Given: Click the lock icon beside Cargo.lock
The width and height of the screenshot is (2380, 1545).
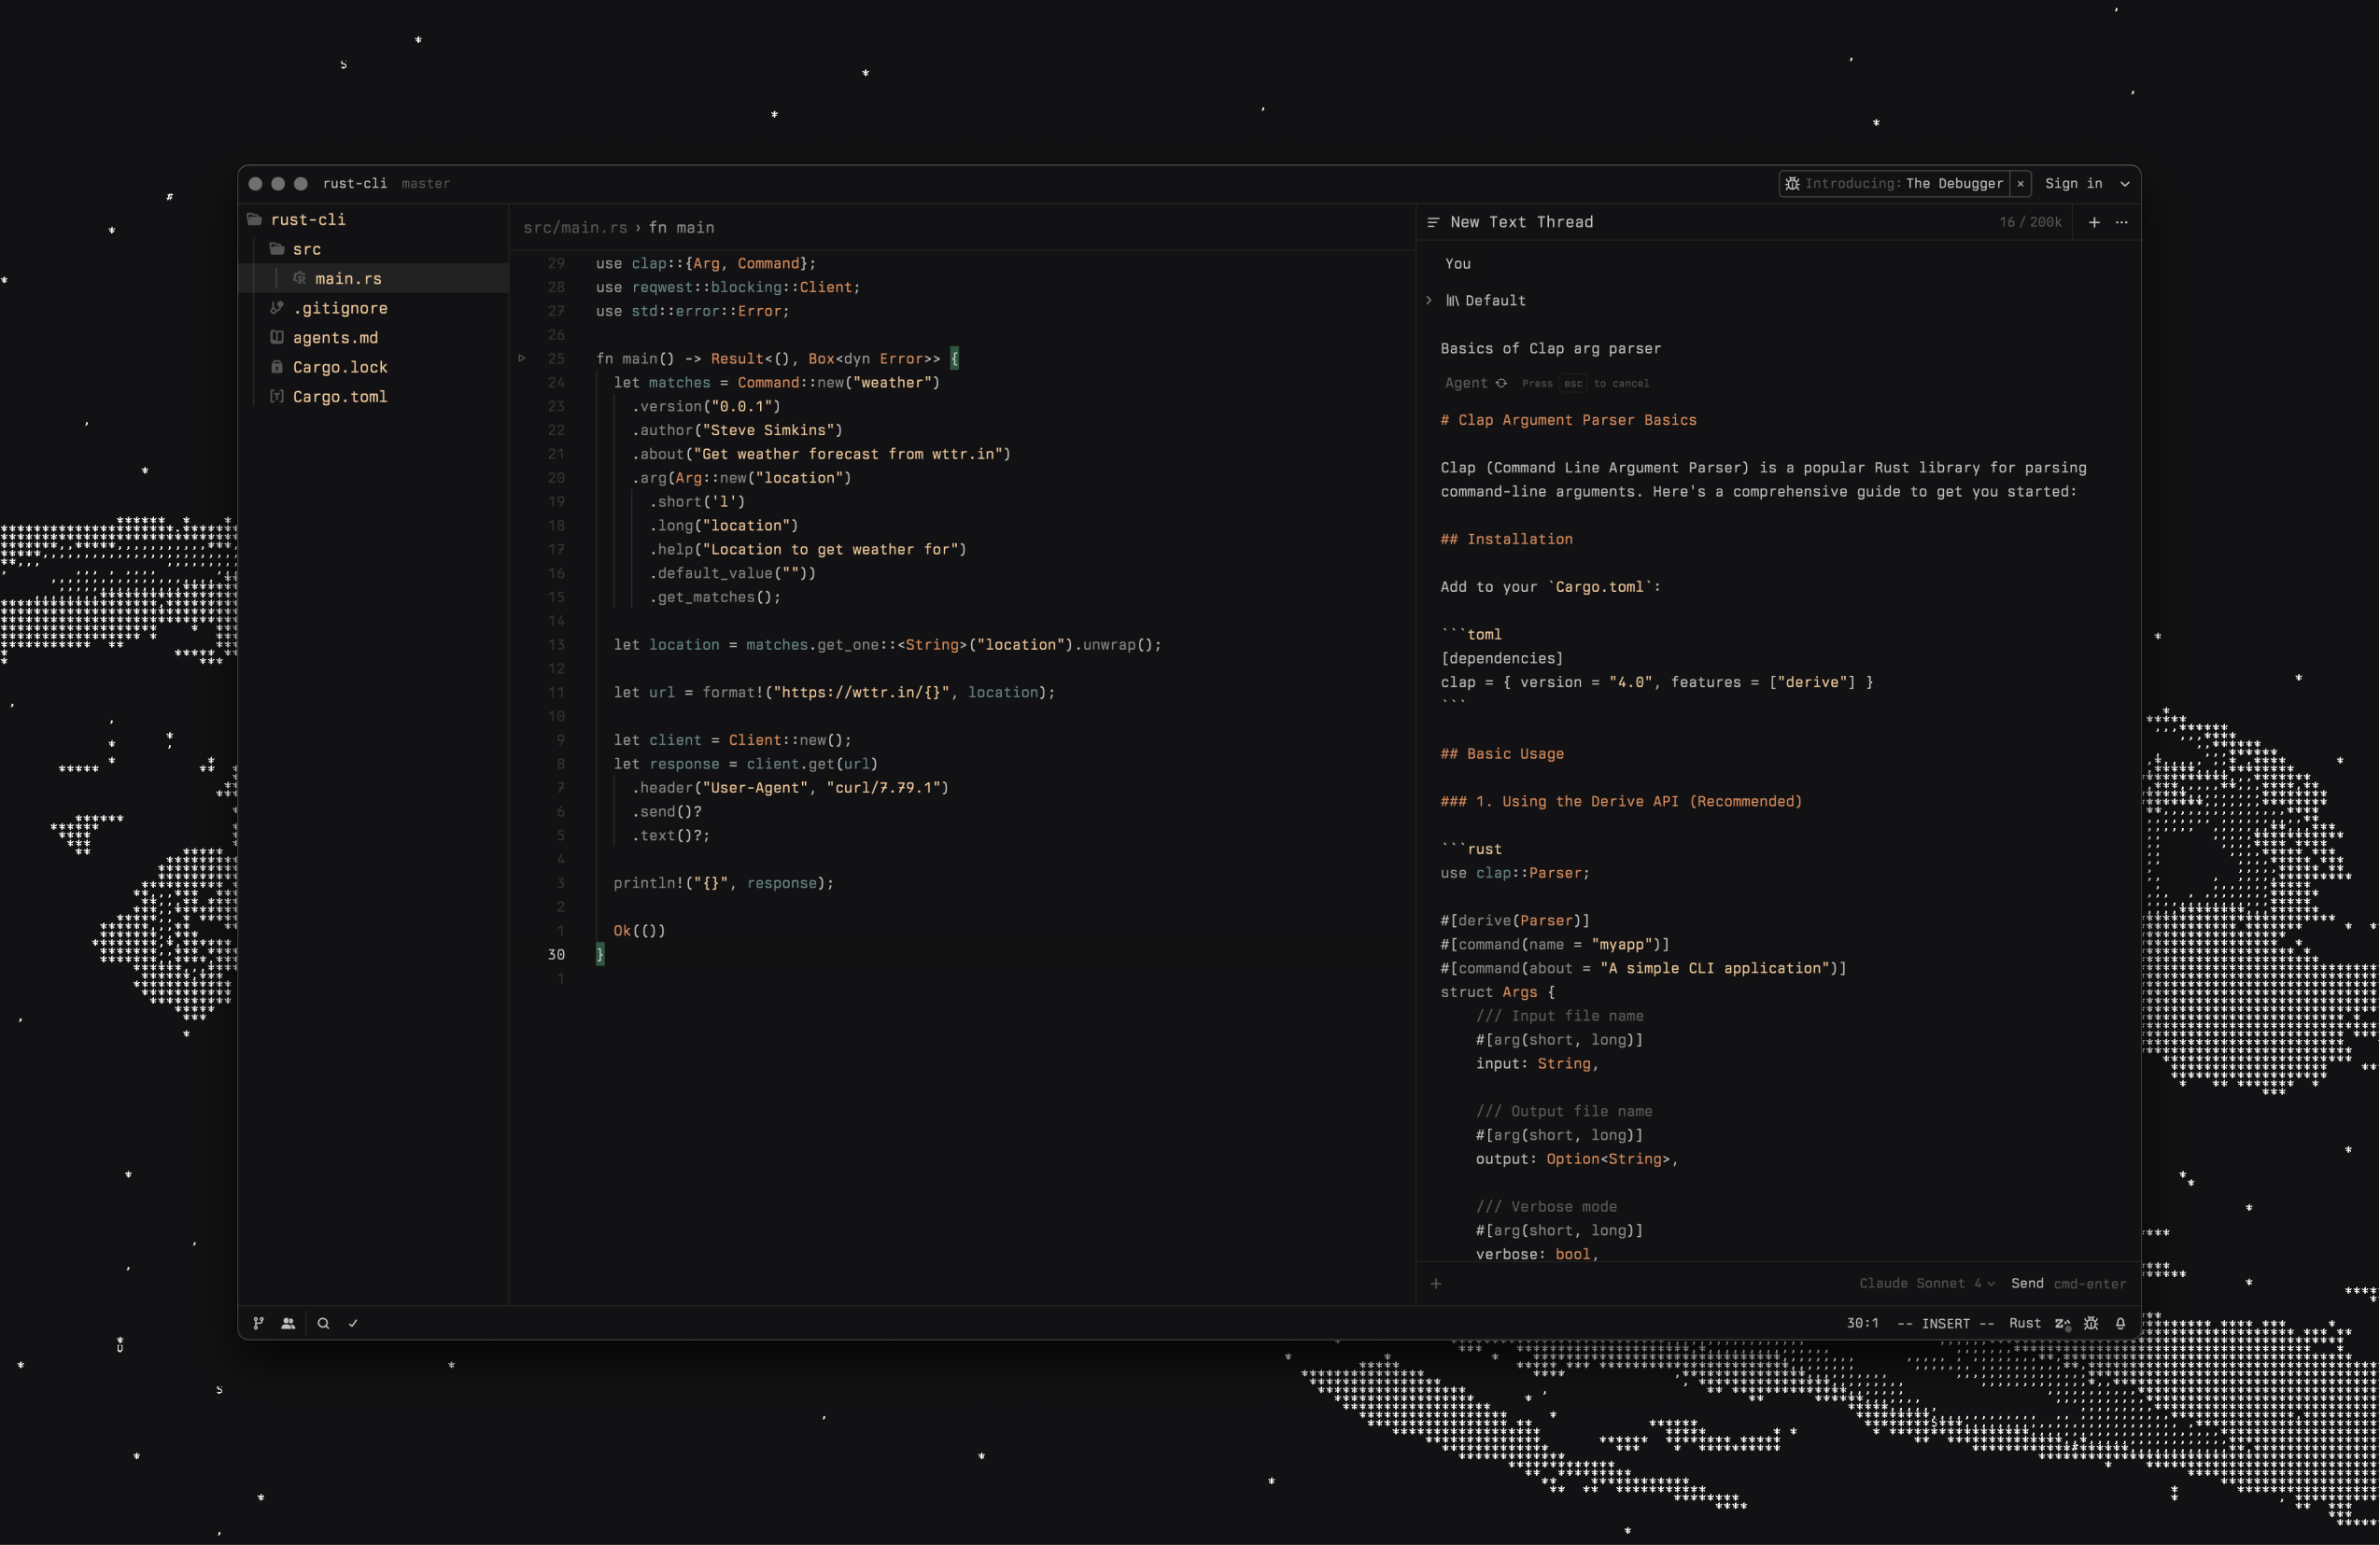Looking at the screenshot, I should [277, 367].
